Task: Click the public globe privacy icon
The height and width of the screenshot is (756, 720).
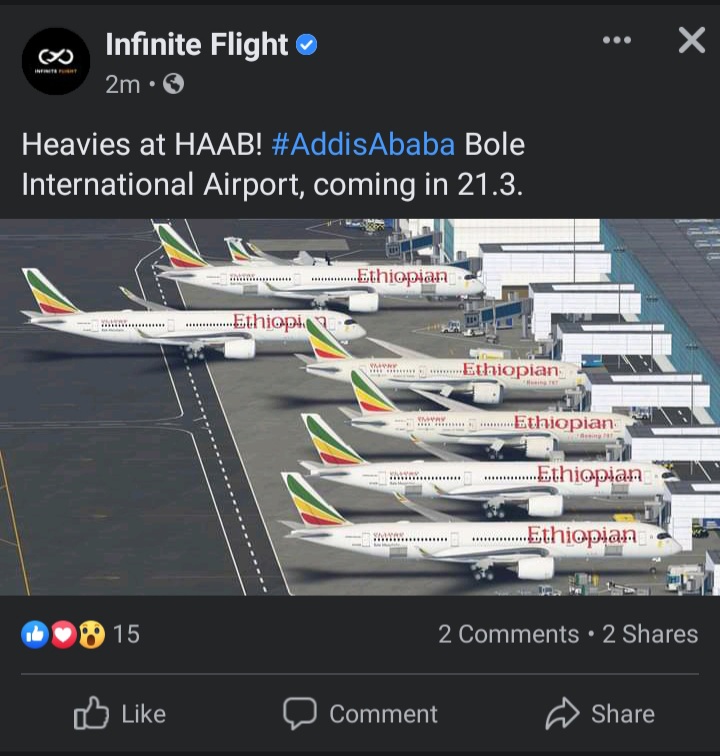Action: coord(173,84)
